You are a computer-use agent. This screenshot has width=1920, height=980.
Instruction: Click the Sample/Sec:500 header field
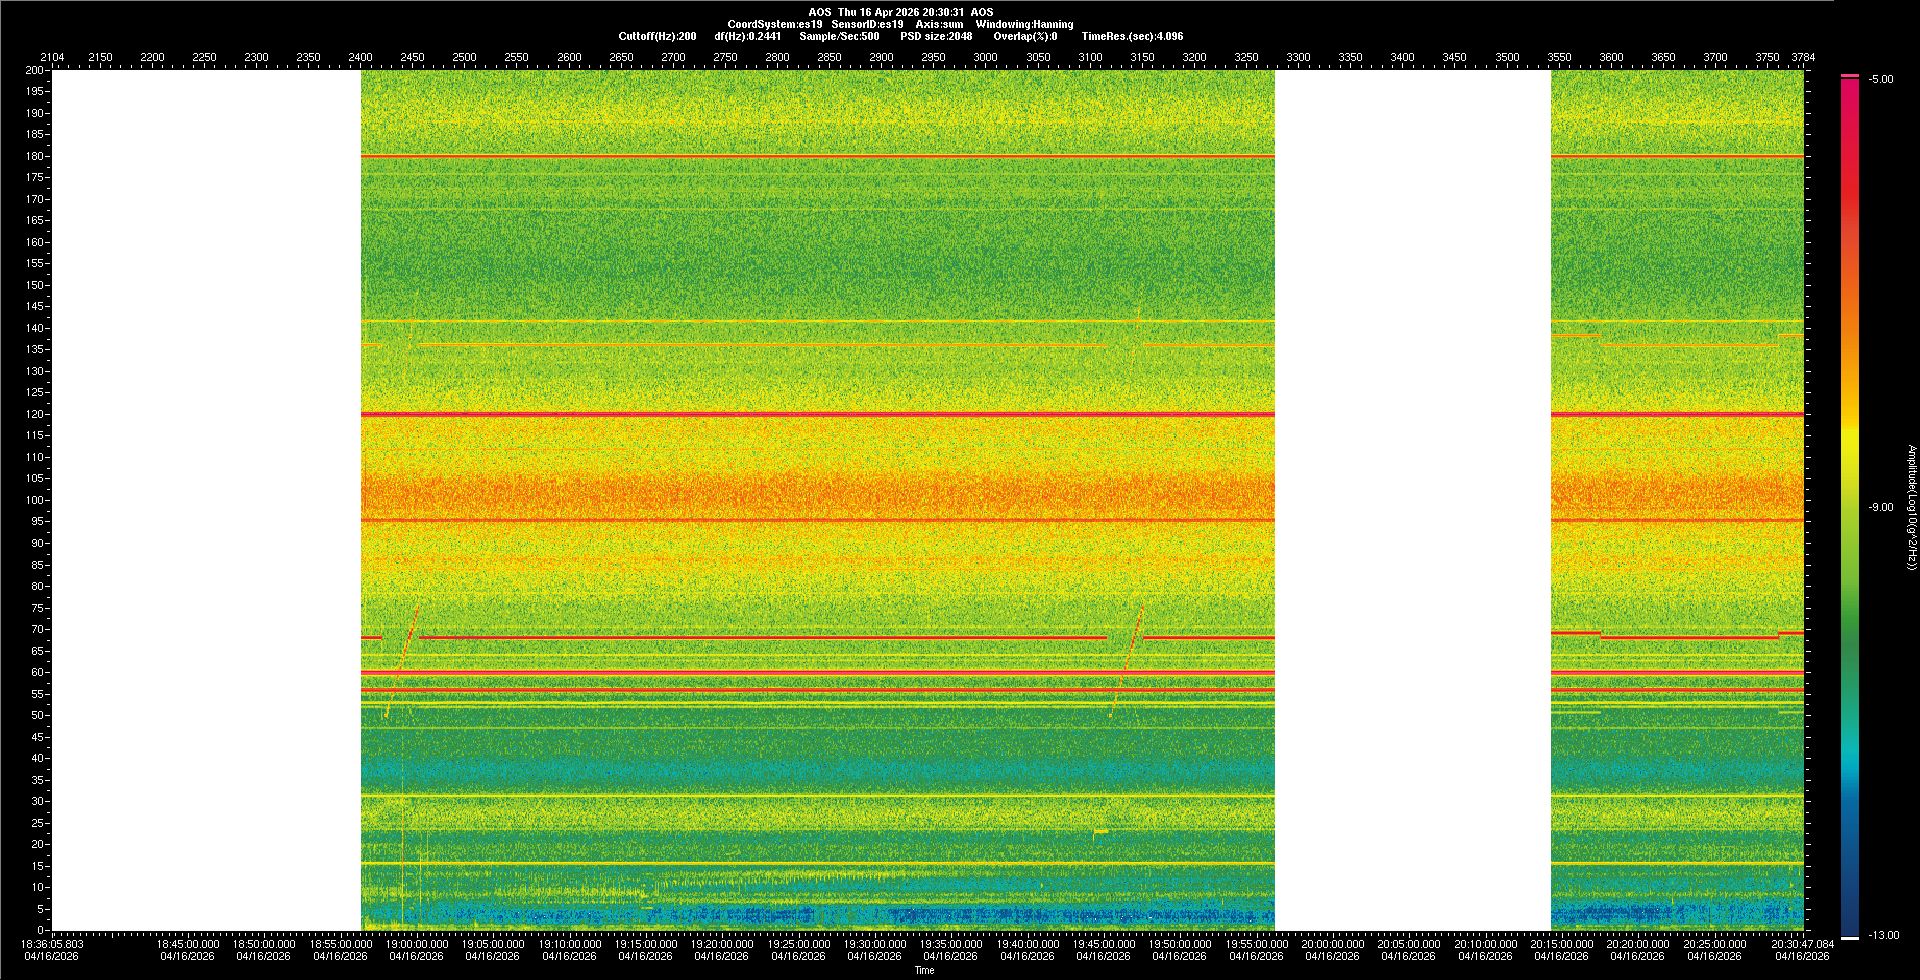click(839, 36)
